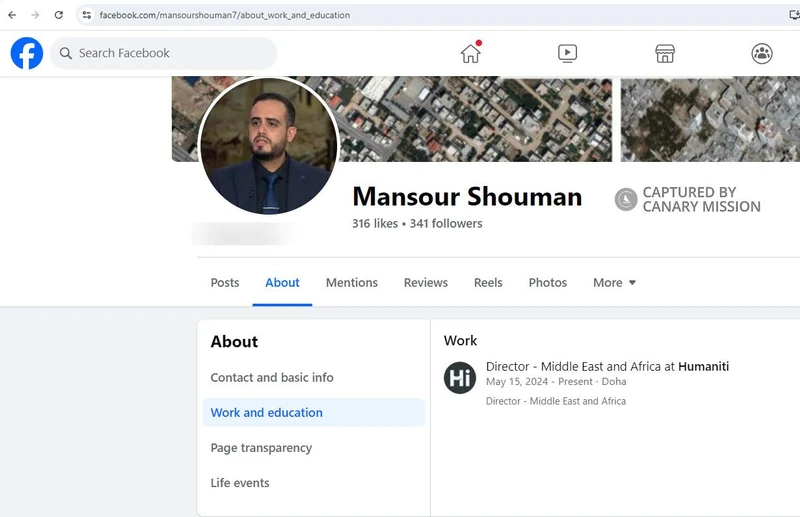Open the Groups icon
The width and height of the screenshot is (800, 517).
click(x=762, y=54)
